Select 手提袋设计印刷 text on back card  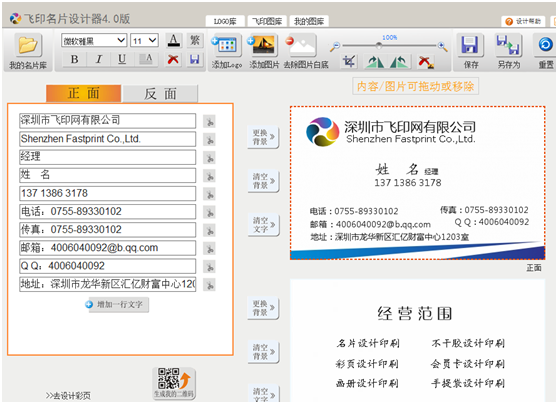pyautogui.click(x=468, y=383)
